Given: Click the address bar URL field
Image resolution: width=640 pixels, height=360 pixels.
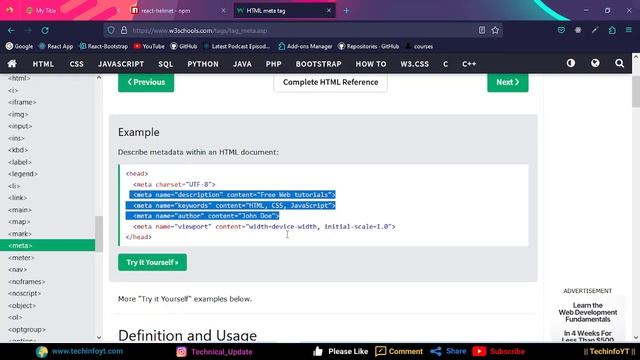Looking at the screenshot, I should [302, 31].
